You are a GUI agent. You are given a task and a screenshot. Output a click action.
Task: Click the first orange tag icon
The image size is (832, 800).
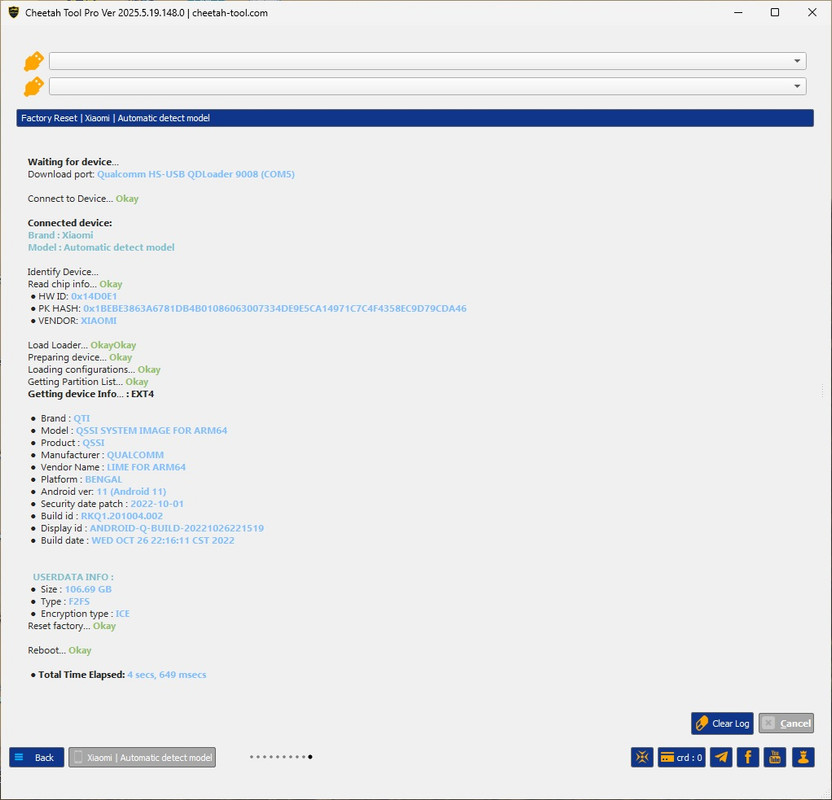33,62
